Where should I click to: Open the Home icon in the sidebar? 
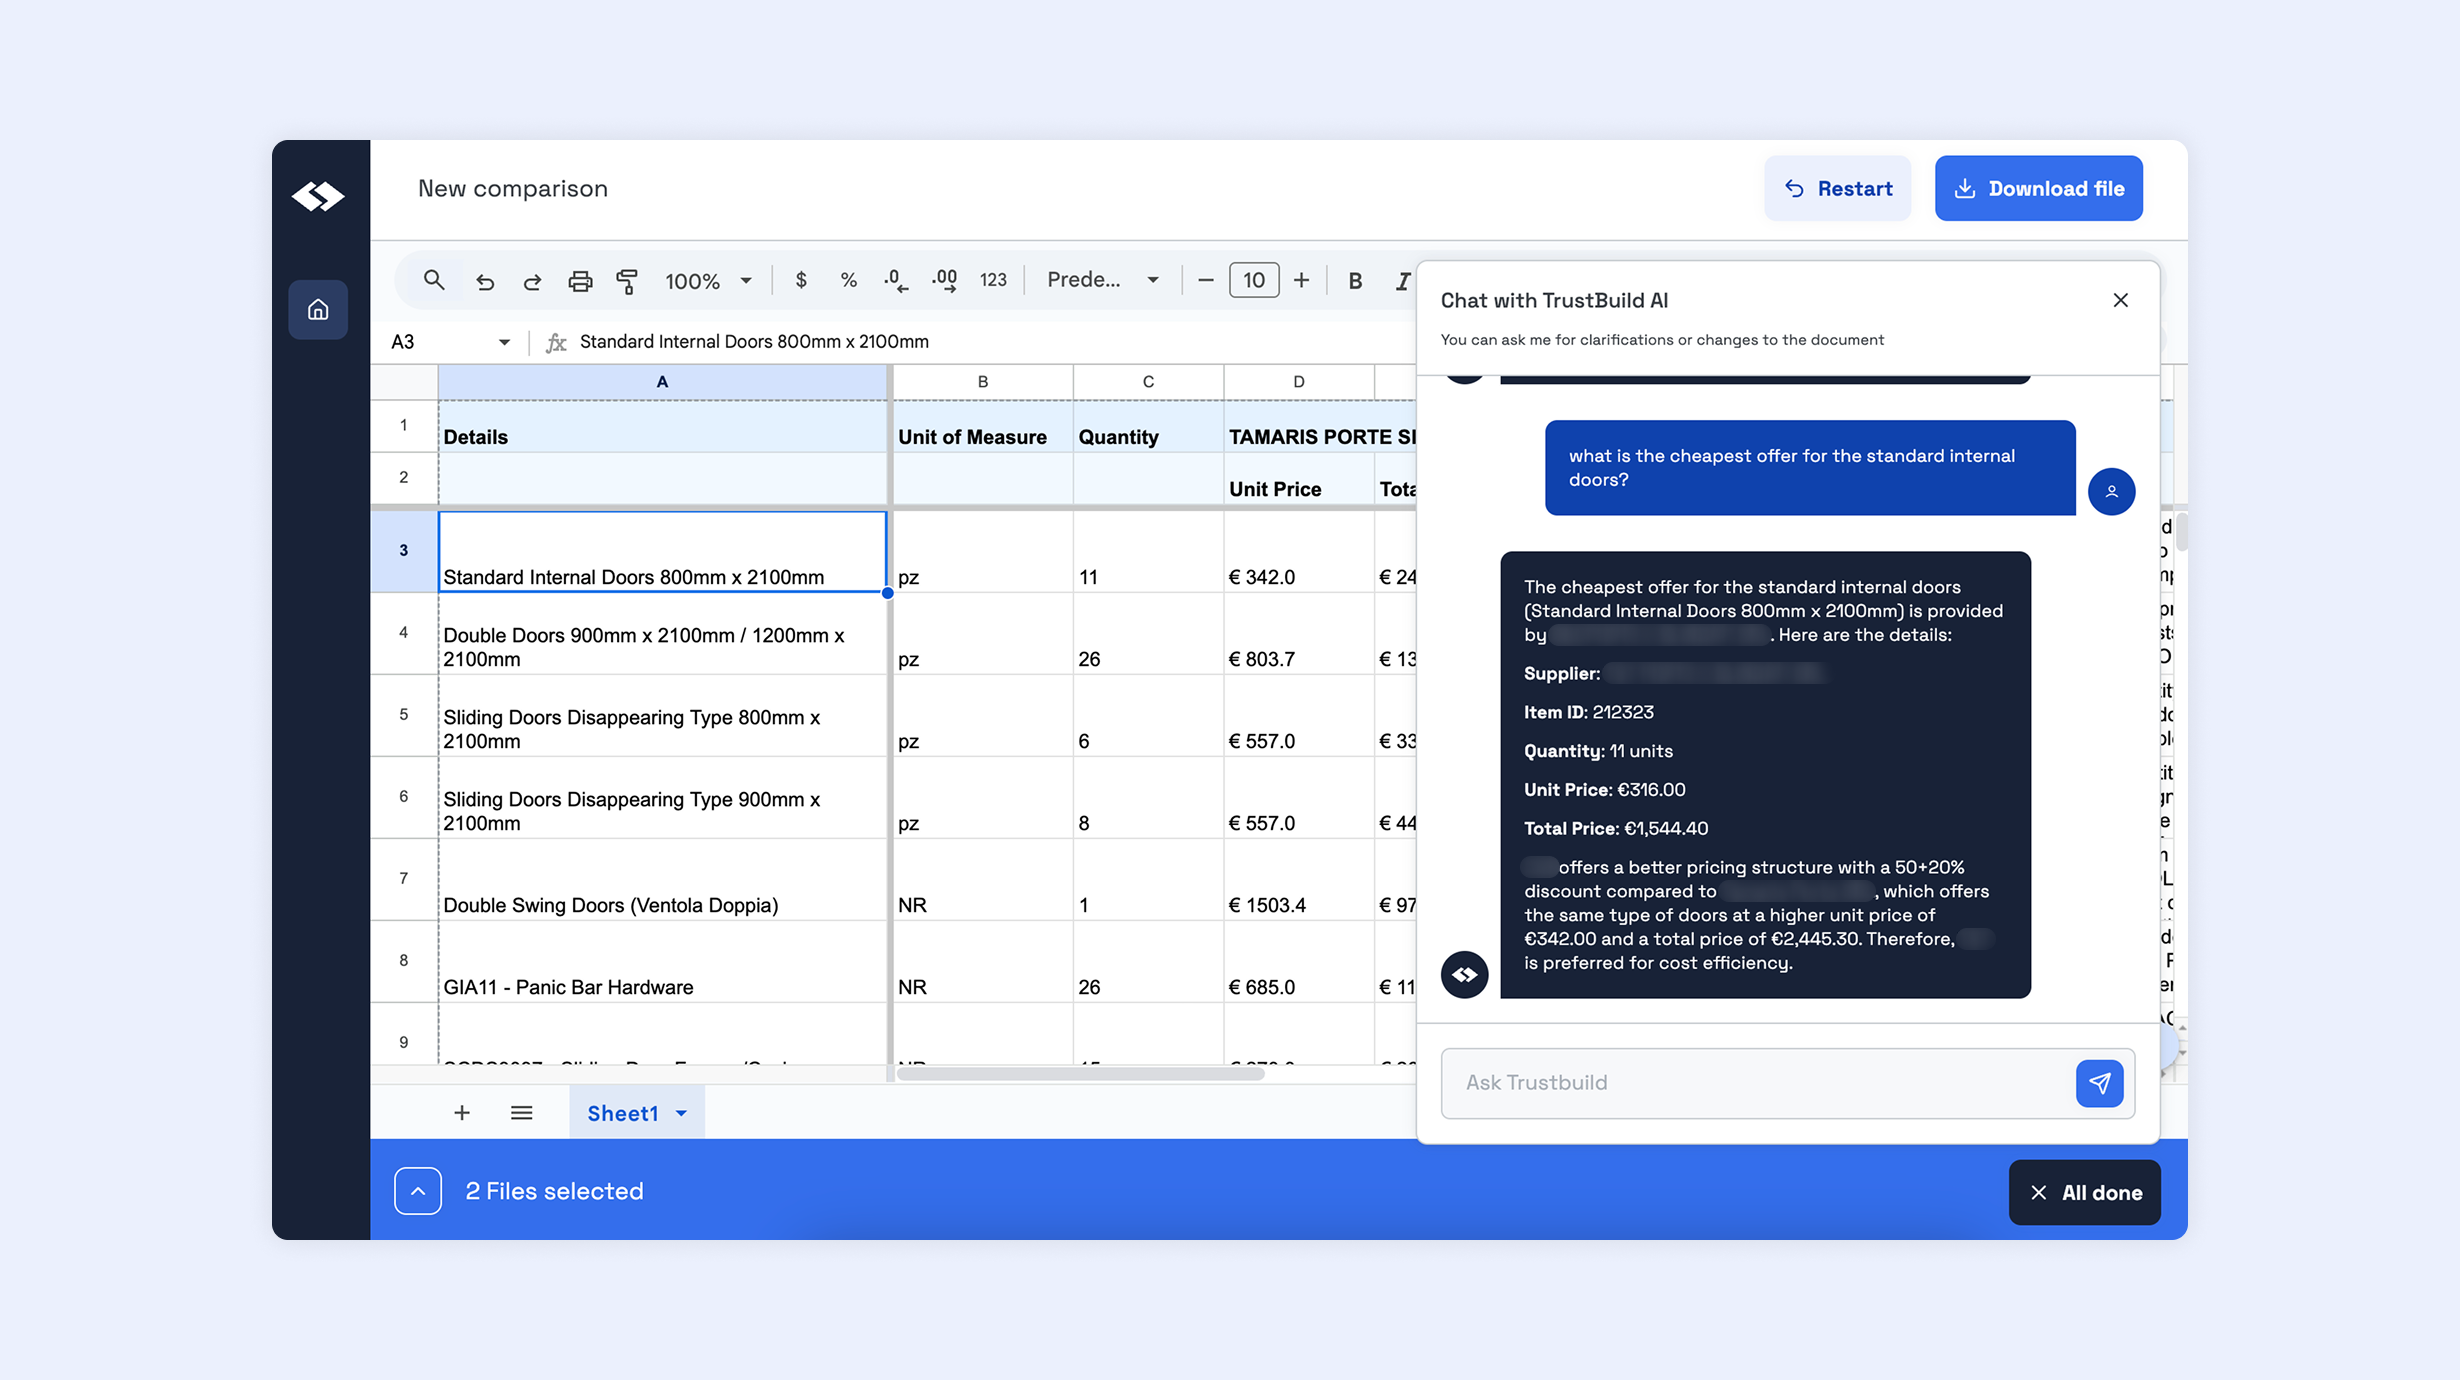coord(318,310)
